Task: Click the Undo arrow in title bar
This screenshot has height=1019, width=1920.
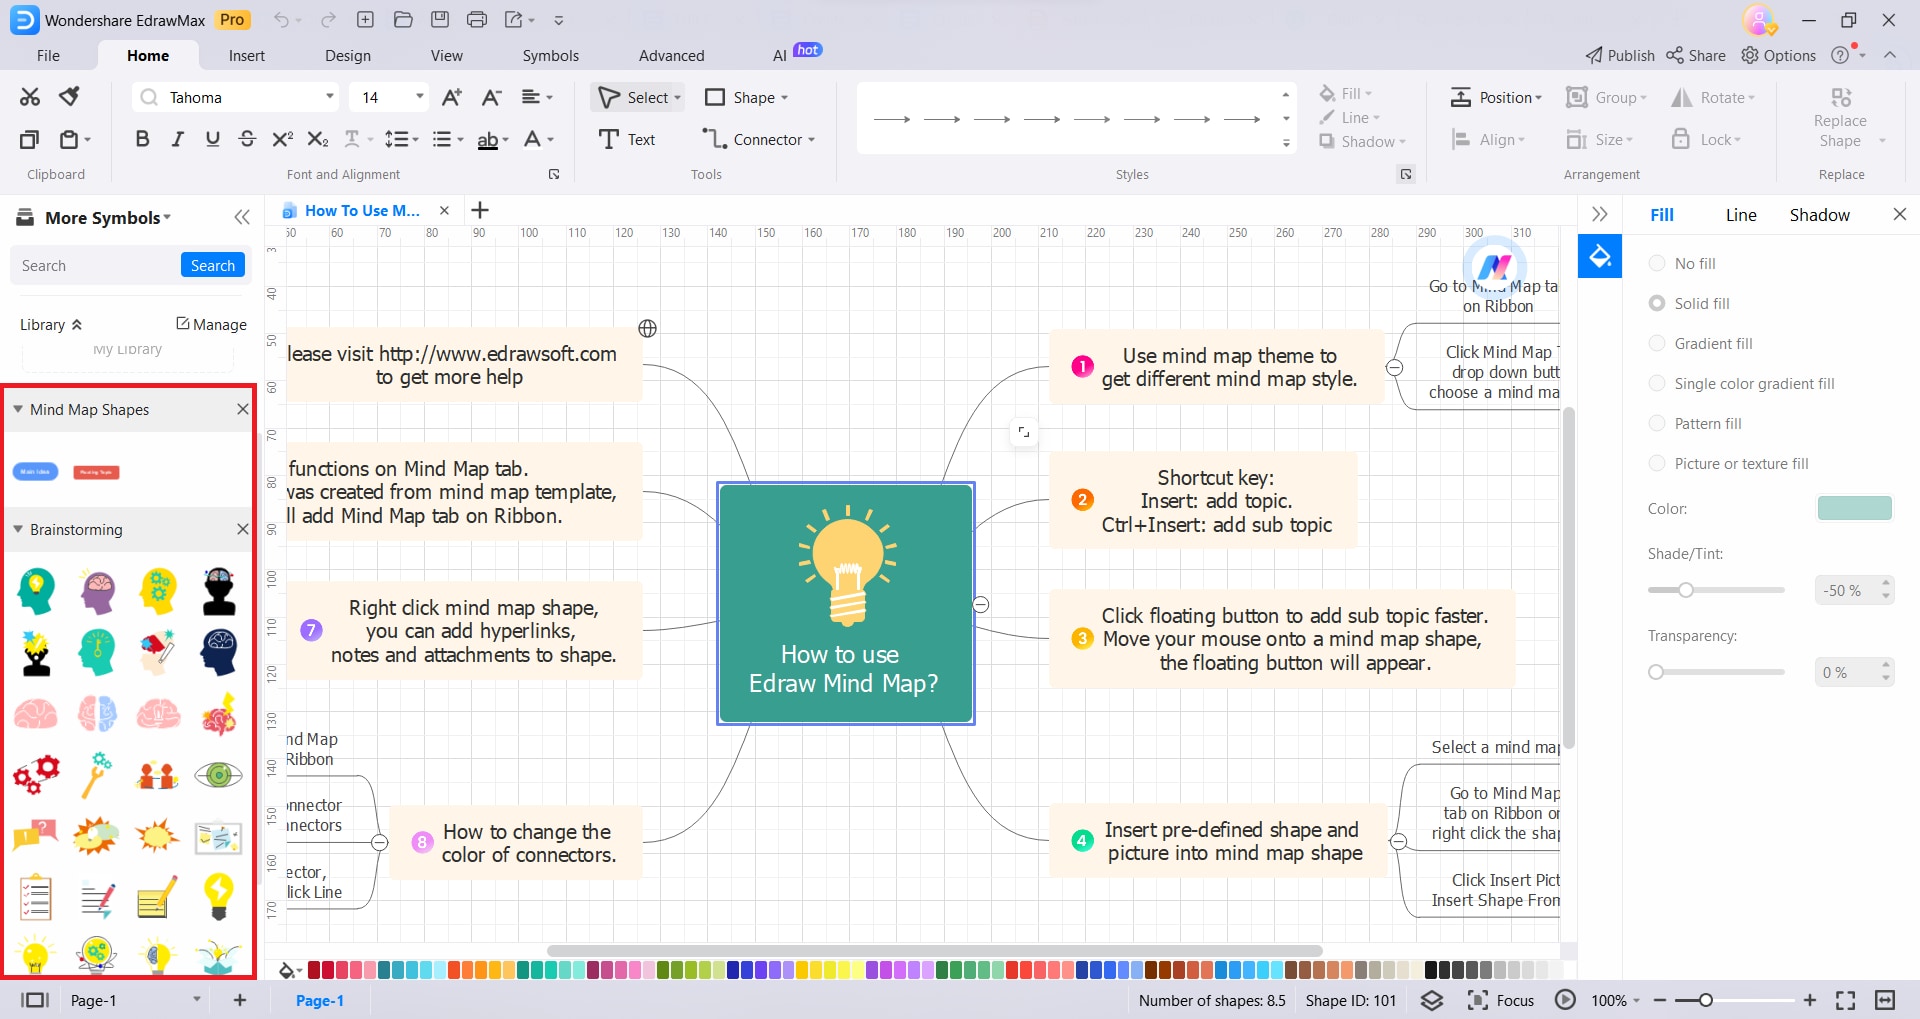Action: [x=281, y=20]
